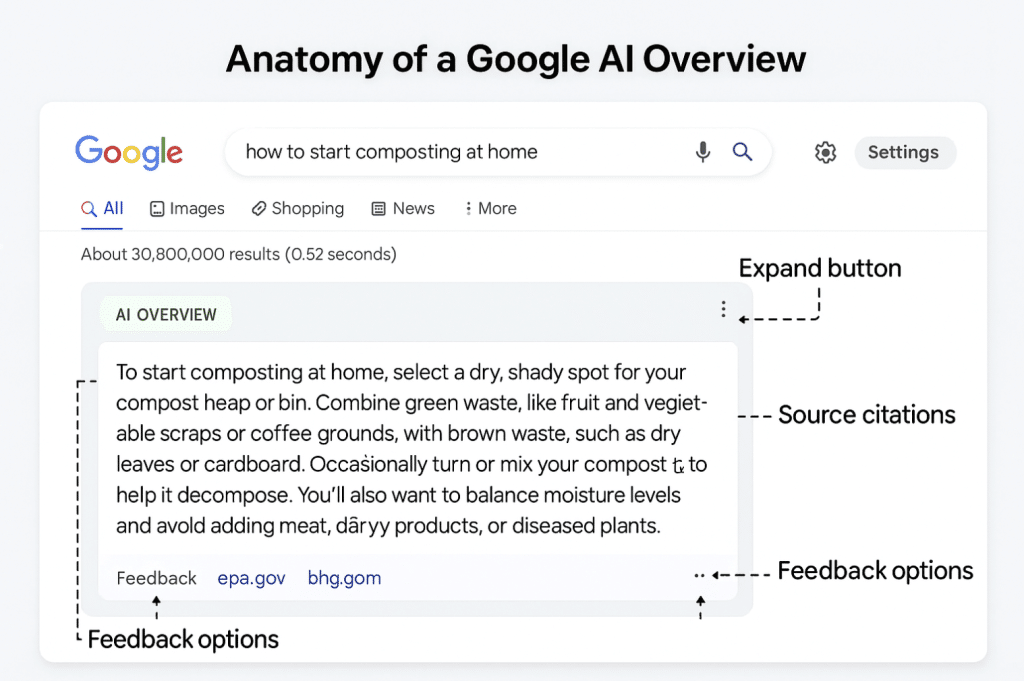Click the AI OVERVIEW badge label
Viewport: 1024px width, 681px height.
[x=166, y=314]
